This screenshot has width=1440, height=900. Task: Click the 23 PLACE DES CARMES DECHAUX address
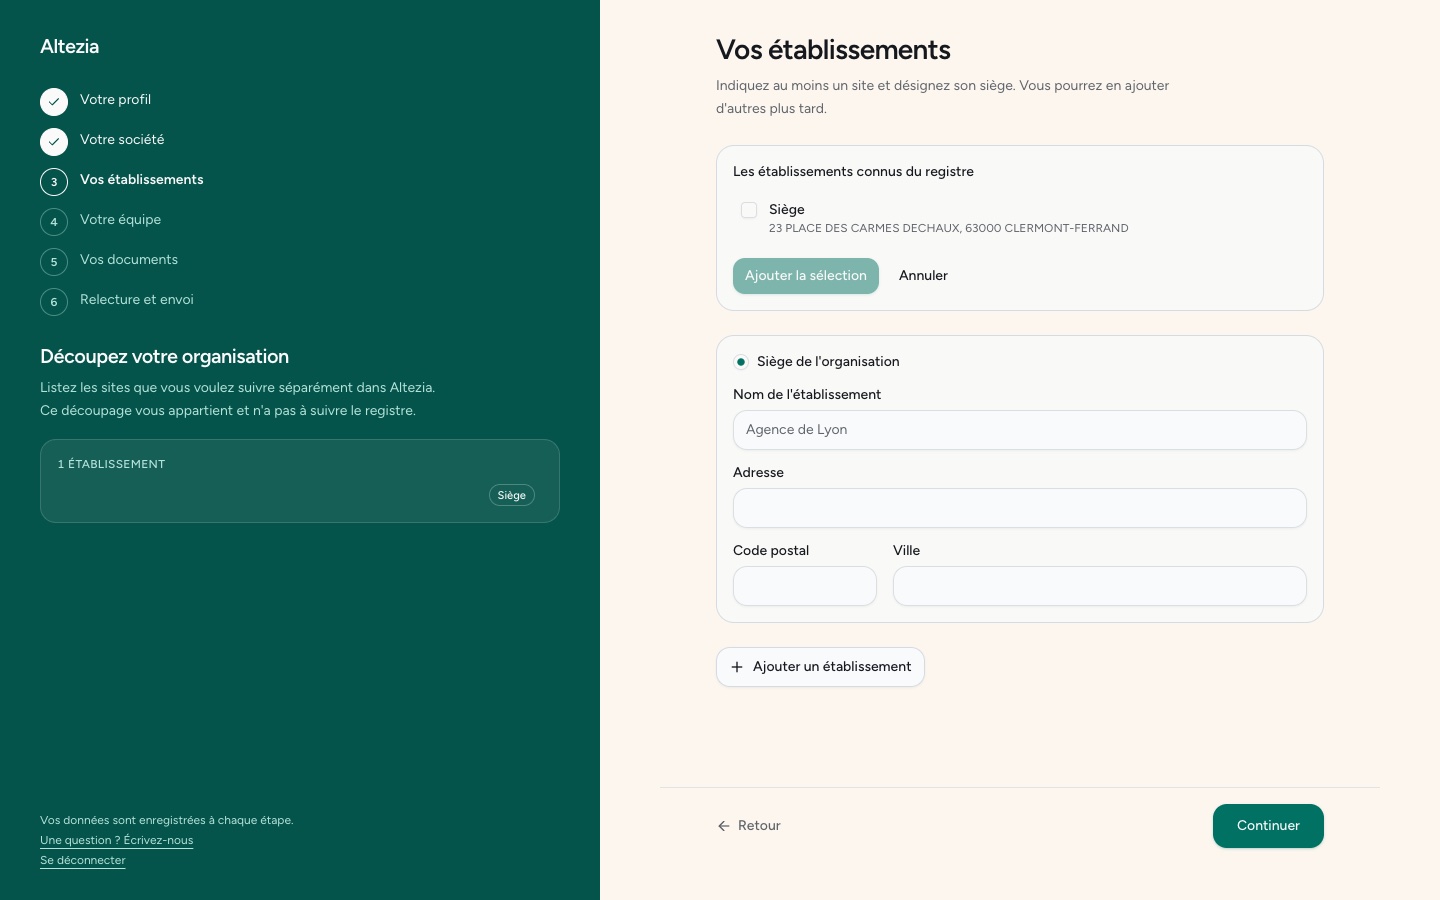click(949, 228)
